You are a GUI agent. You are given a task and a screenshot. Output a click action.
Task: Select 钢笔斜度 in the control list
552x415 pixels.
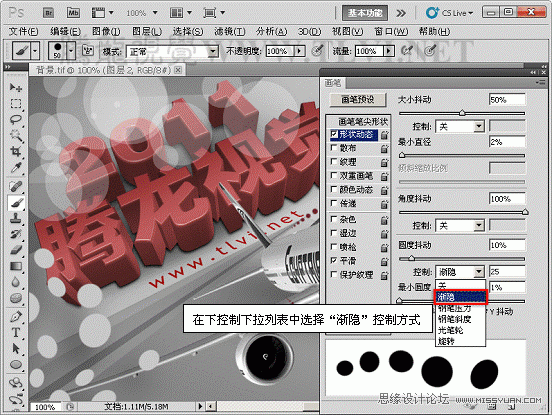coord(461,319)
